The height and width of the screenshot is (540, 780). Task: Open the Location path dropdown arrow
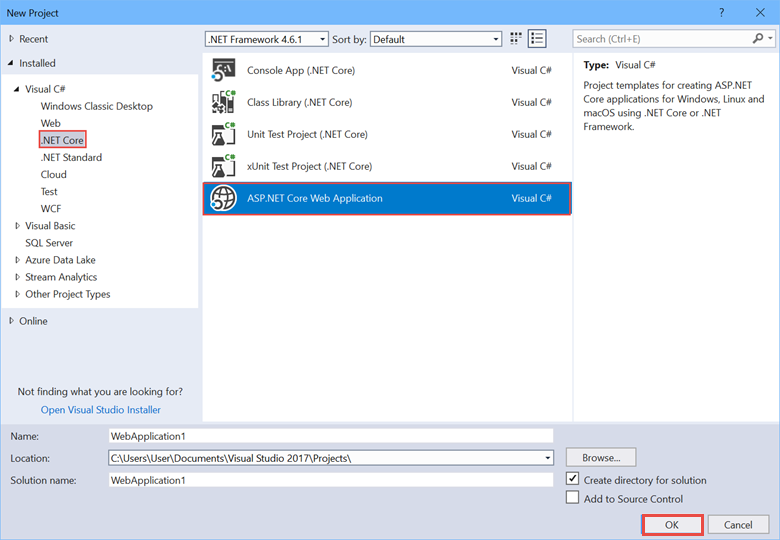pyautogui.click(x=547, y=458)
